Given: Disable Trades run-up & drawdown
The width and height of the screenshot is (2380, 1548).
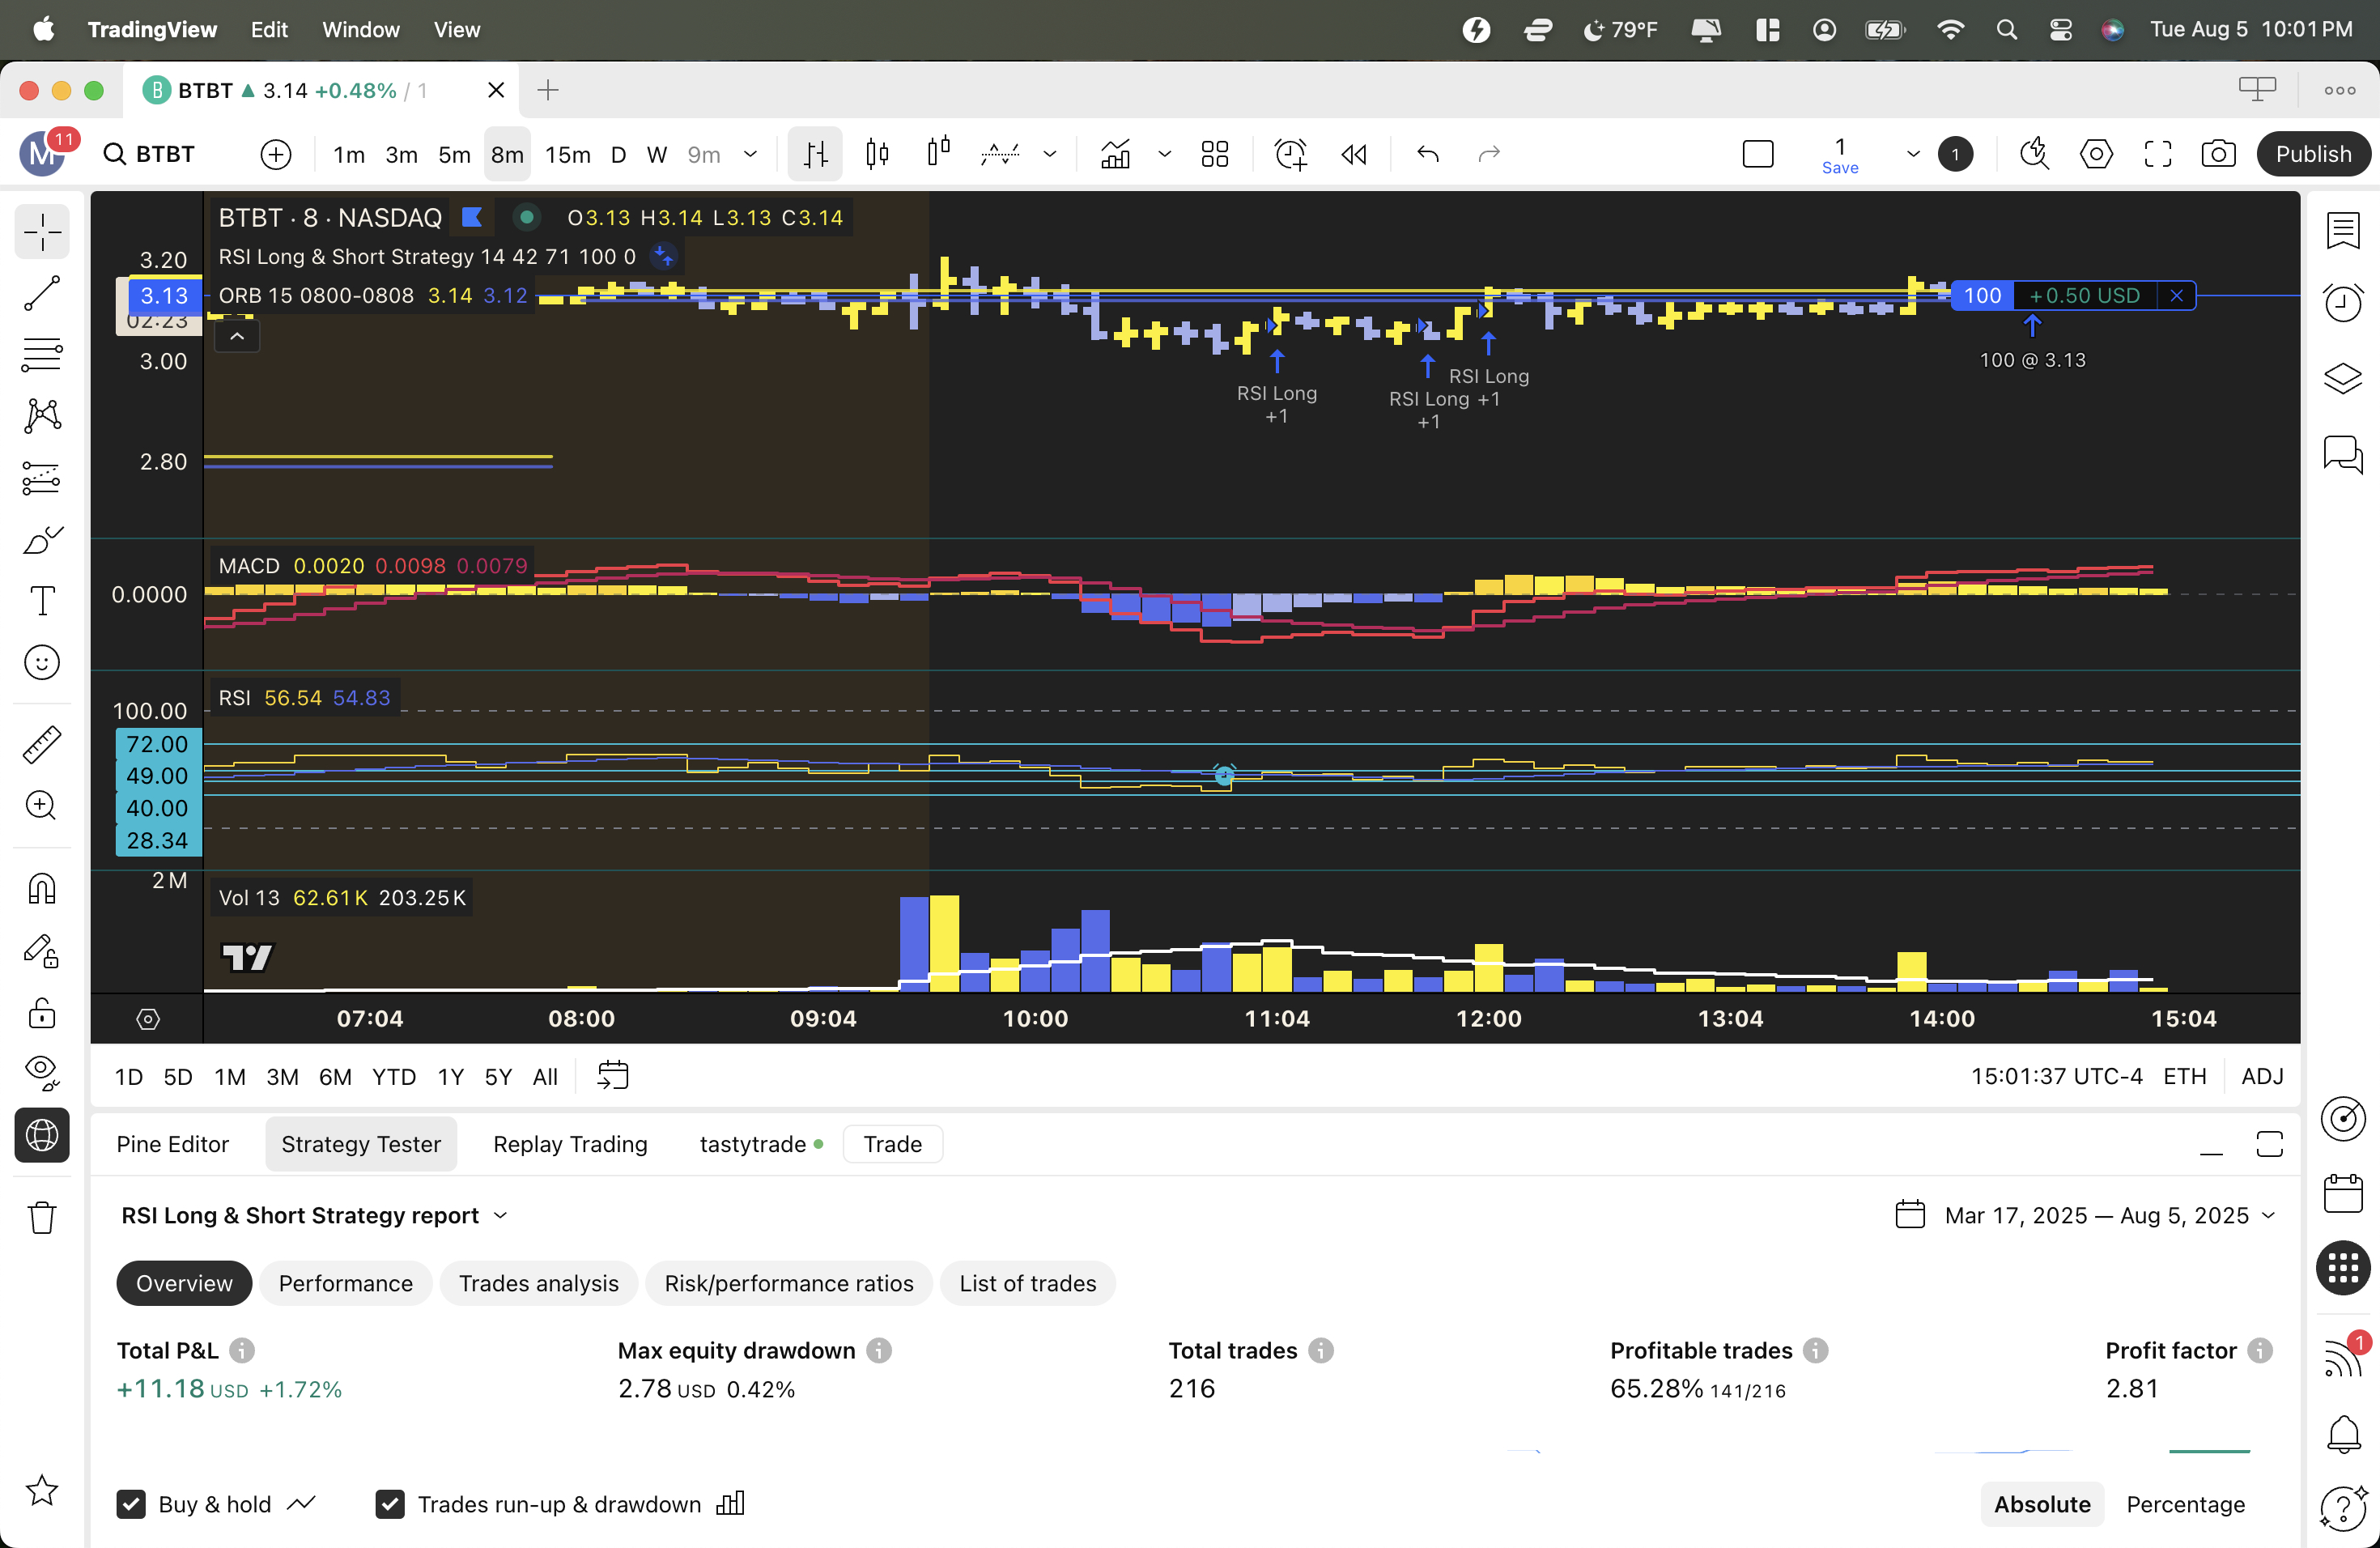Looking at the screenshot, I should point(390,1504).
